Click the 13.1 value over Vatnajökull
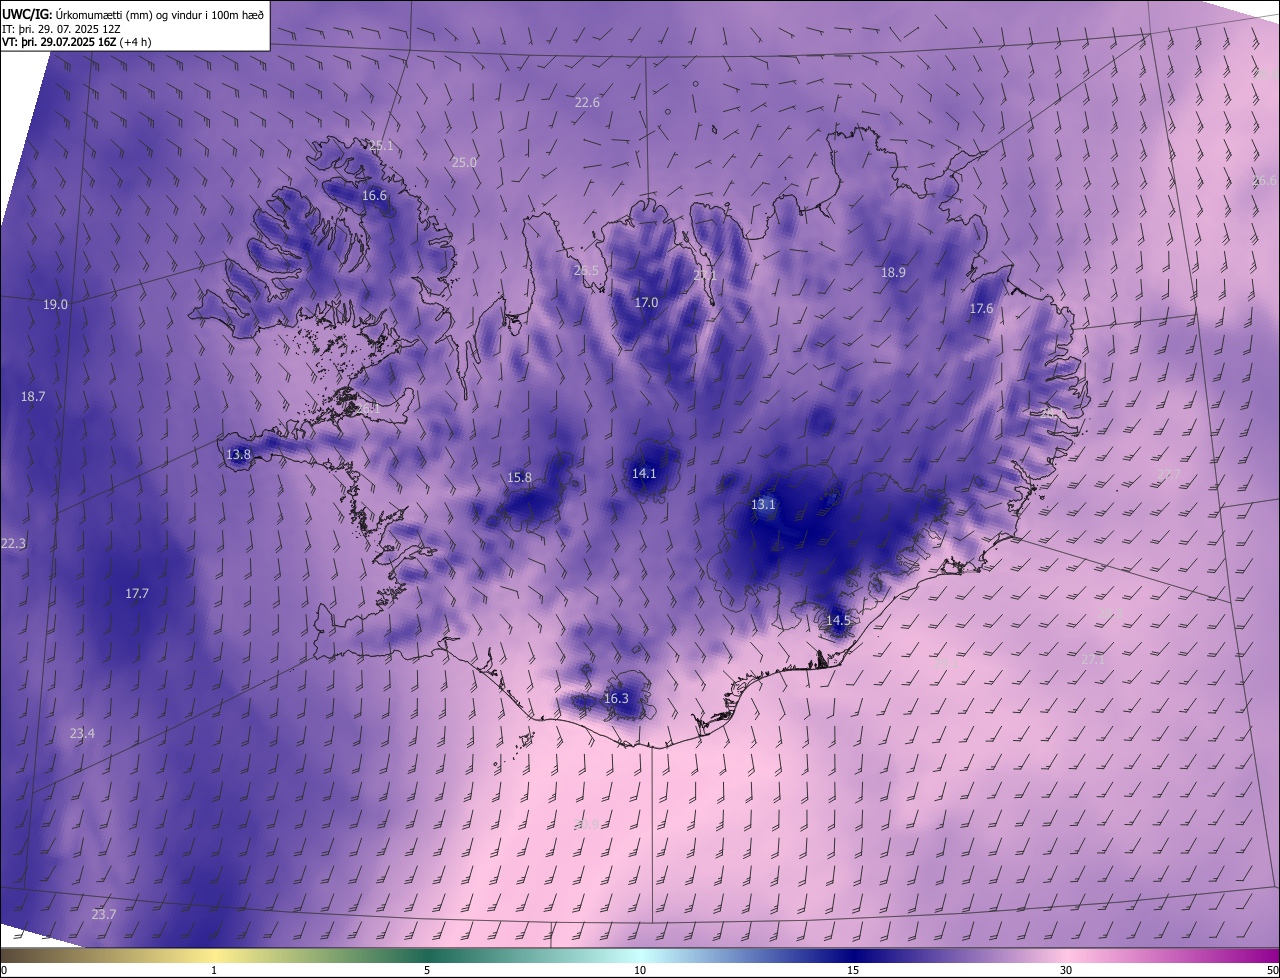The height and width of the screenshot is (978, 1280). point(763,504)
